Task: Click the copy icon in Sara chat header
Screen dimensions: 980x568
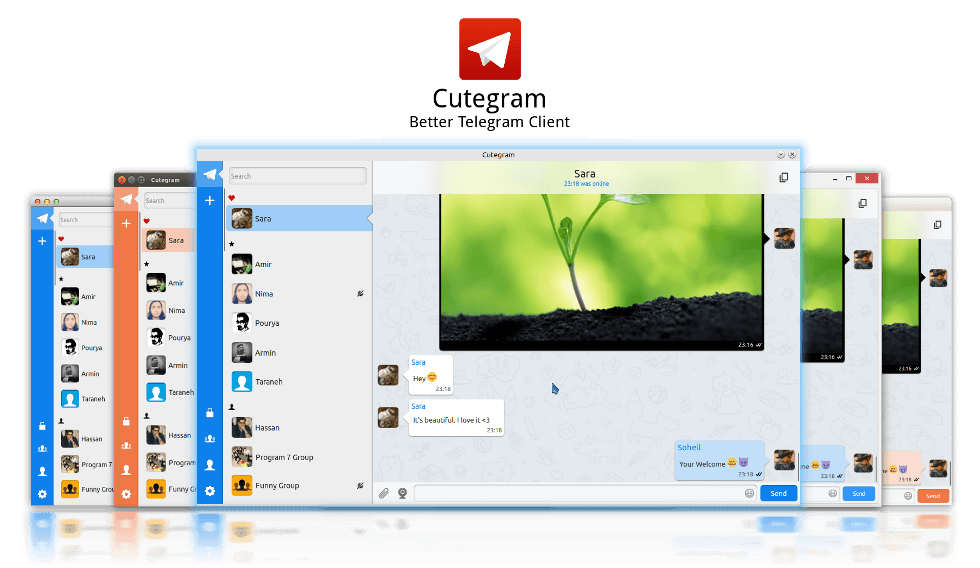Action: tap(784, 177)
